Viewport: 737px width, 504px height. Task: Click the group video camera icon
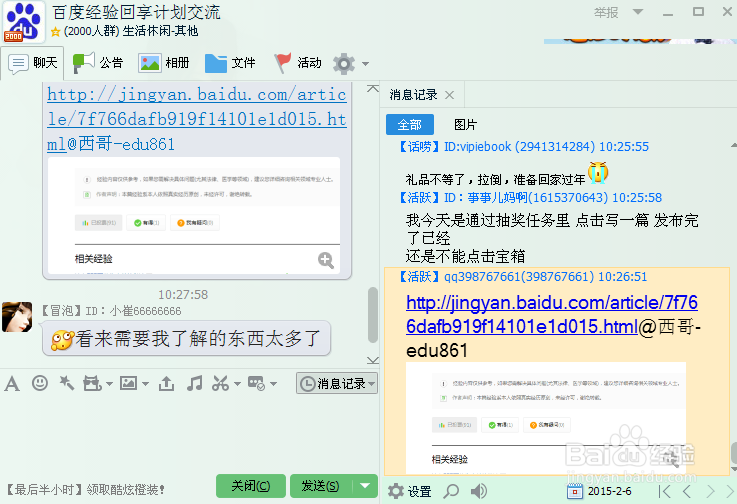(92, 384)
